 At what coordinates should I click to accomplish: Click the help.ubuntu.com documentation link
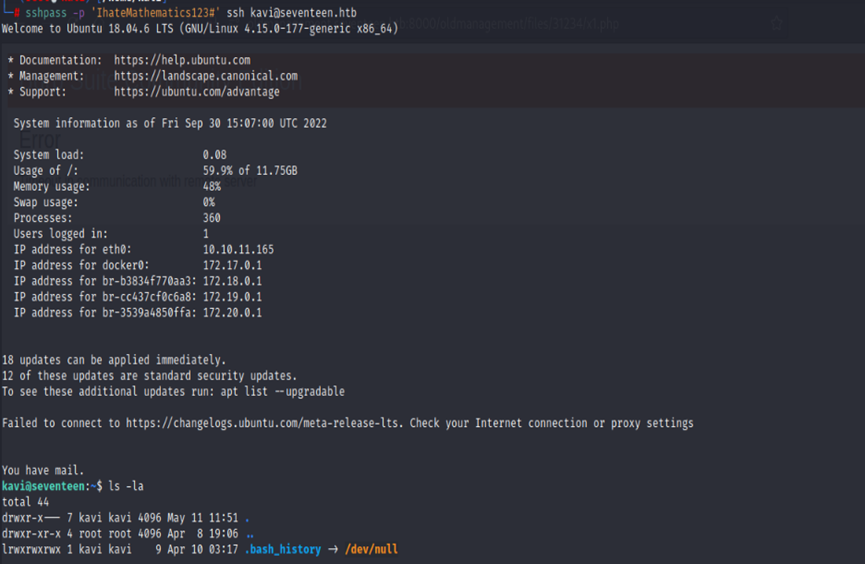181,61
